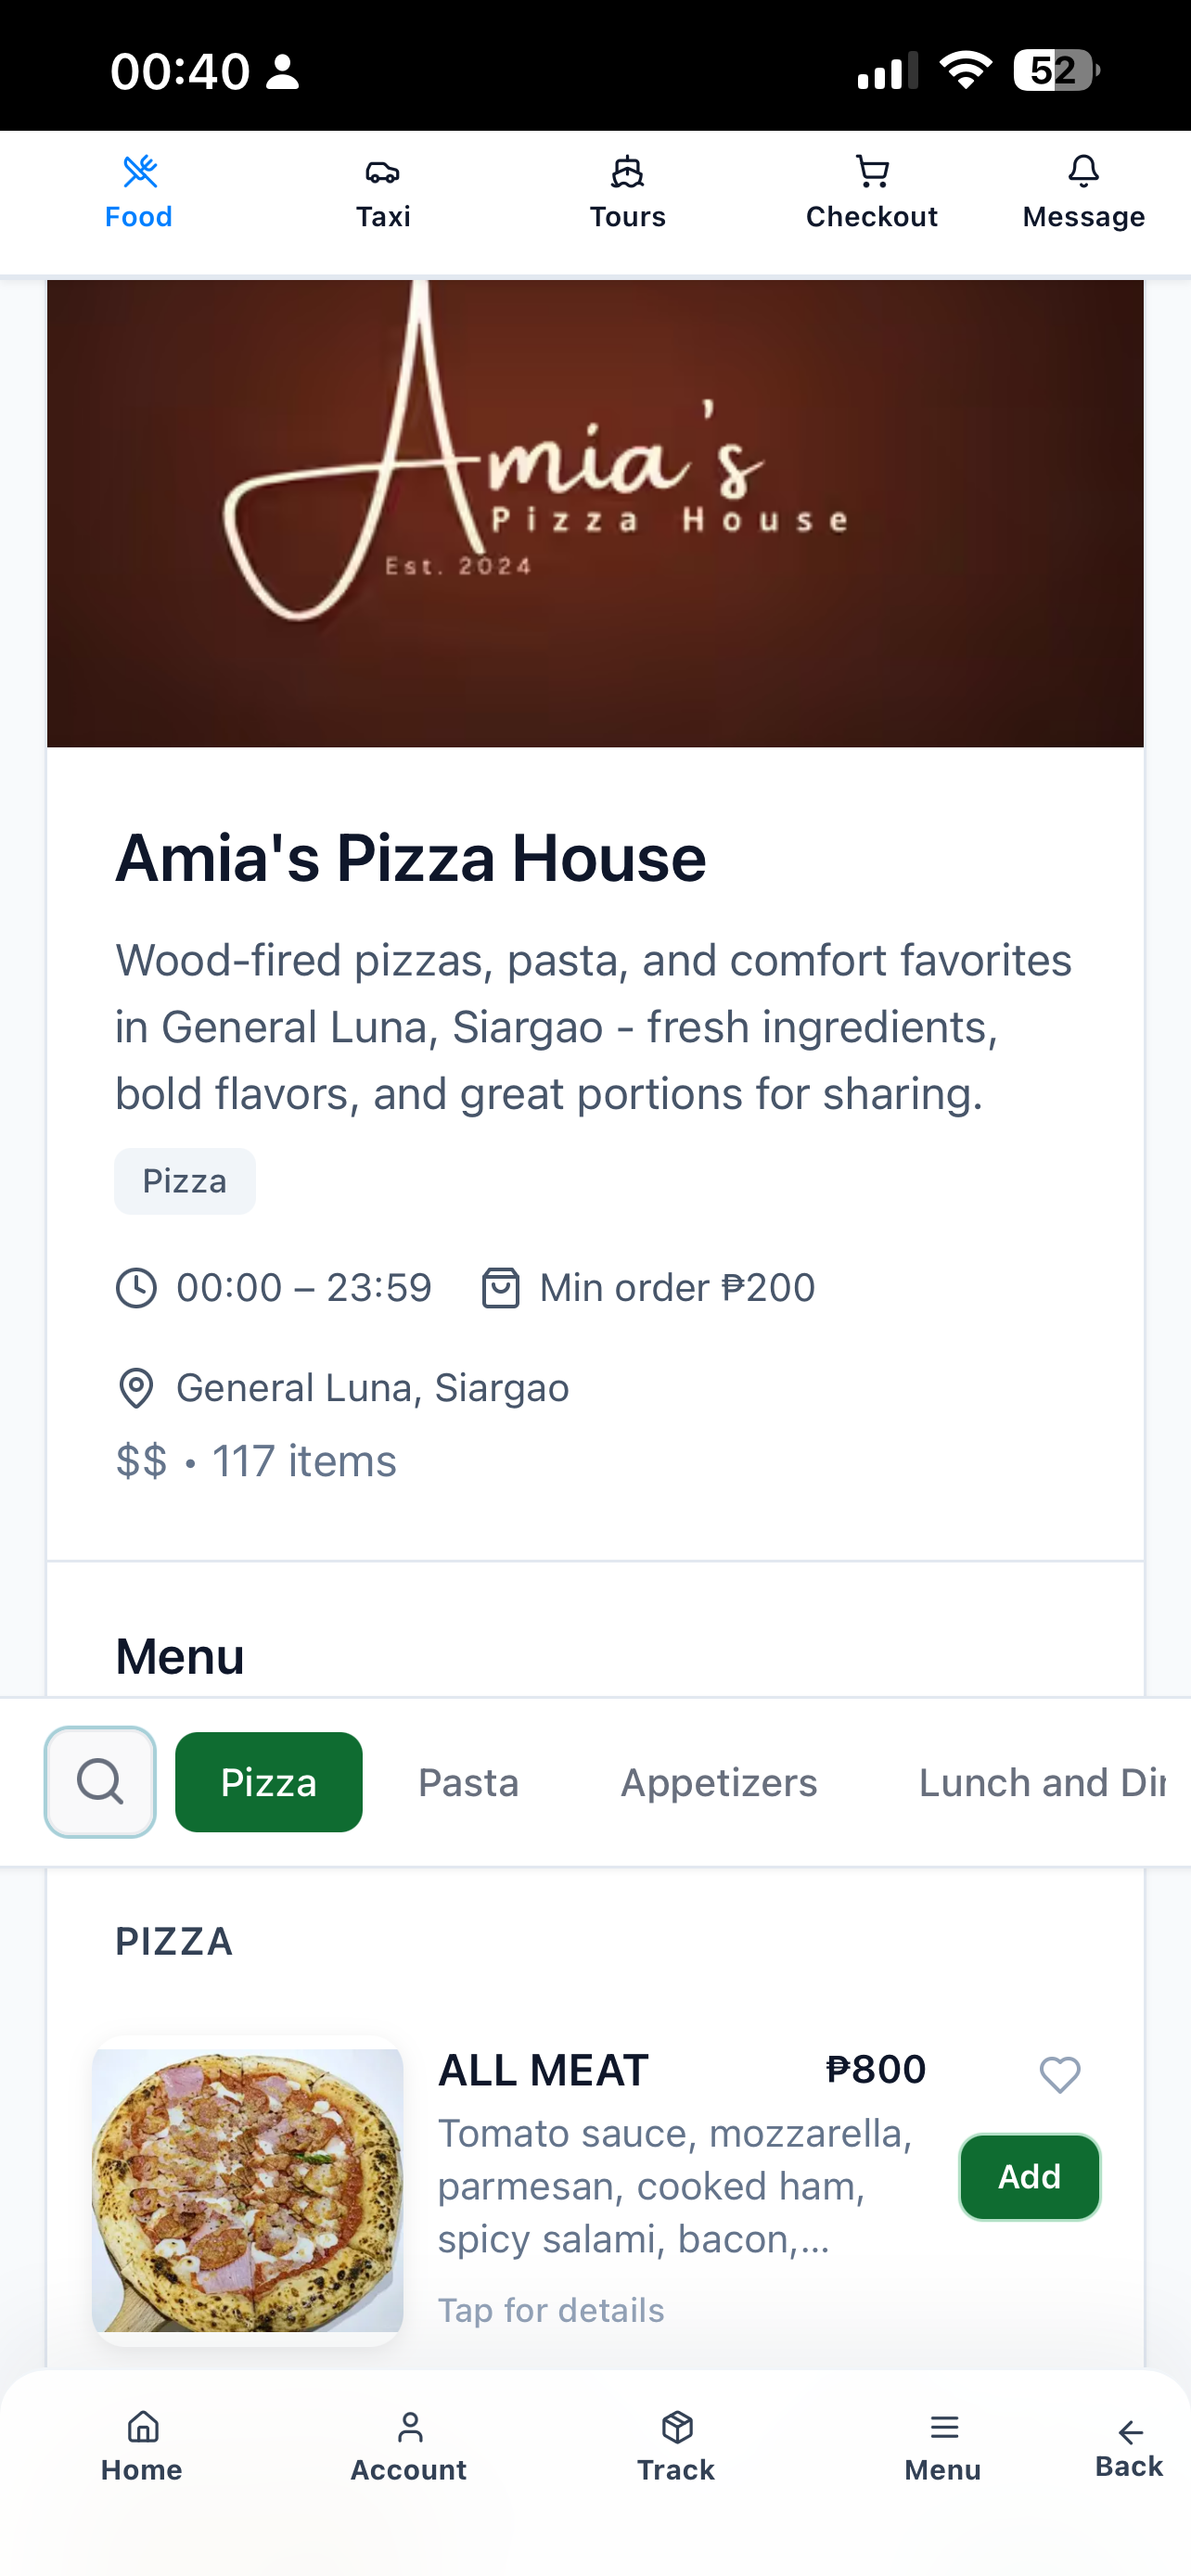This screenshot has width=1191, height=2576.
Task: Favorite the ALL MEAT pizza heart
Action: tap(1060, 2075)
